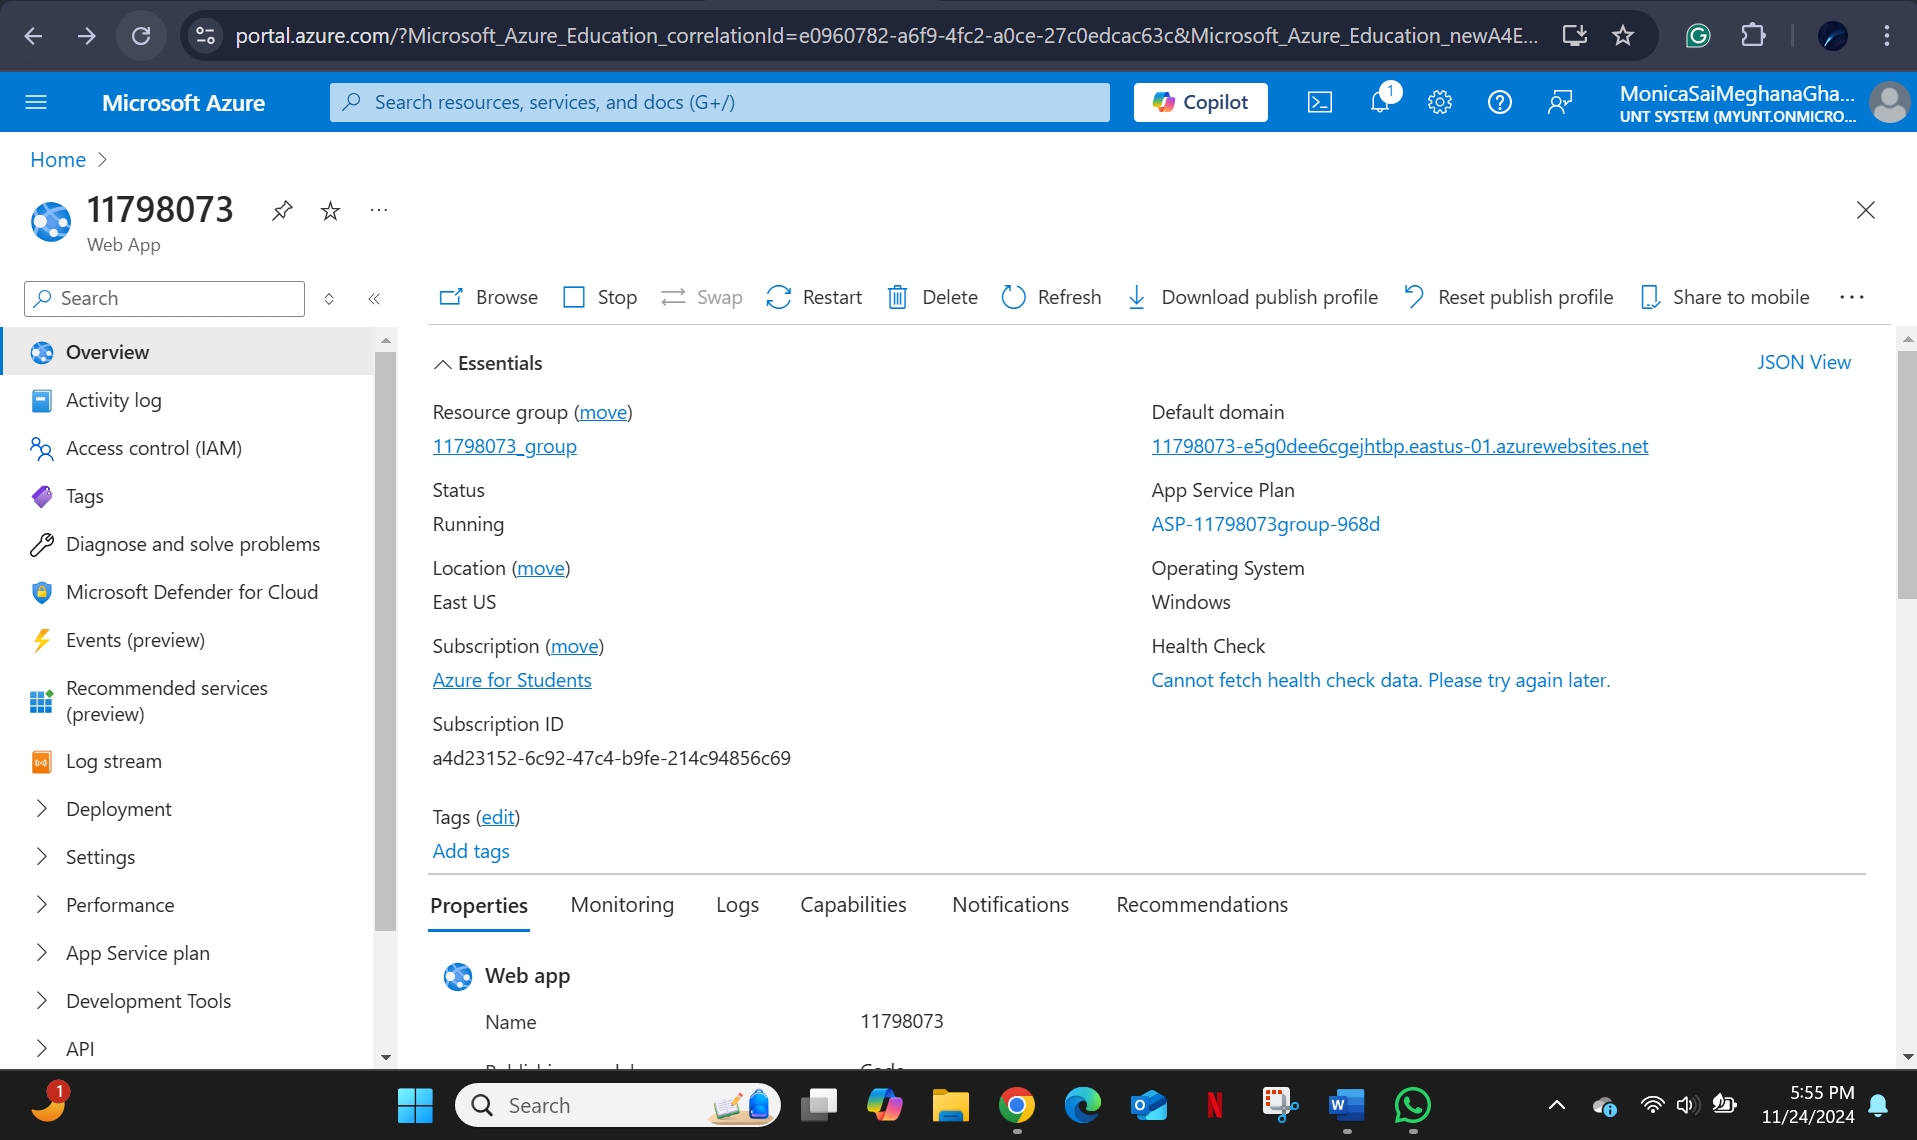Open portal settings gear icon
This screenshot has width=1917, height=1140.
tap(1440, 102)
